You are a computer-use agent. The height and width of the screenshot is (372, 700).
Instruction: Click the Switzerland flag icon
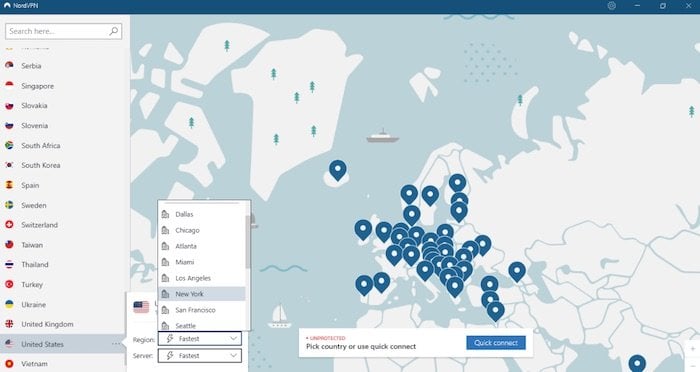click(x=9, y=225)
